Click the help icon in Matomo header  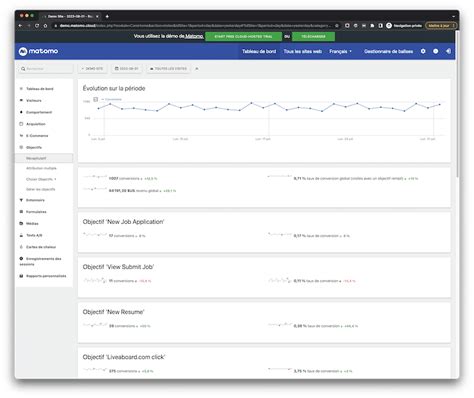pyautogui.click(x=436, y=51)
